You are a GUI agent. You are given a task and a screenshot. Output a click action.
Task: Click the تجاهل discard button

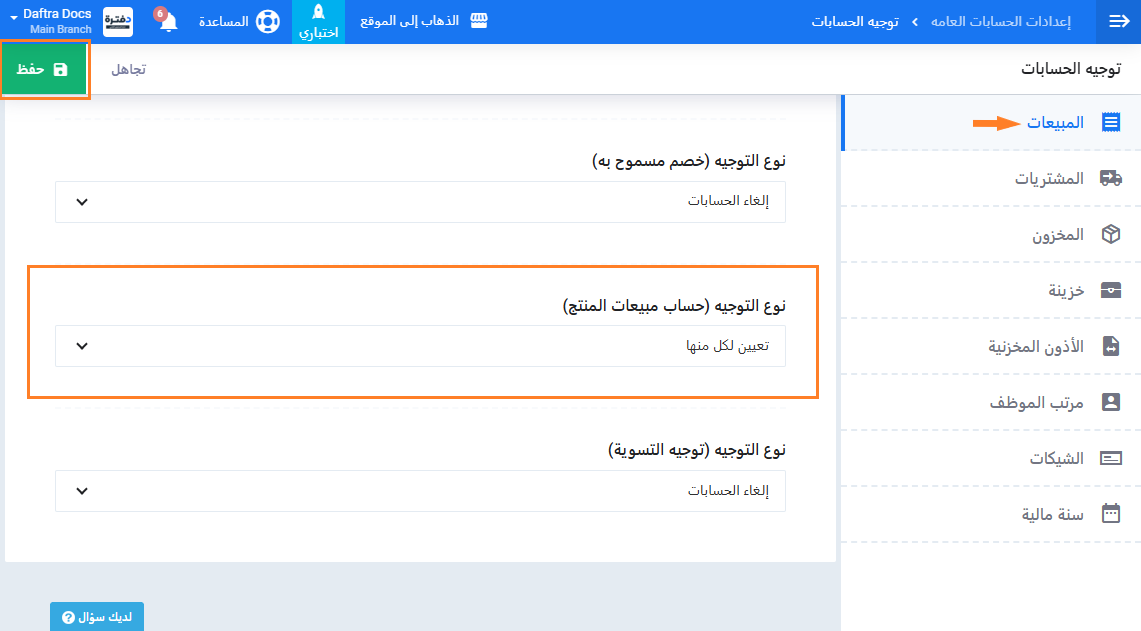click(x=128, y=69)
